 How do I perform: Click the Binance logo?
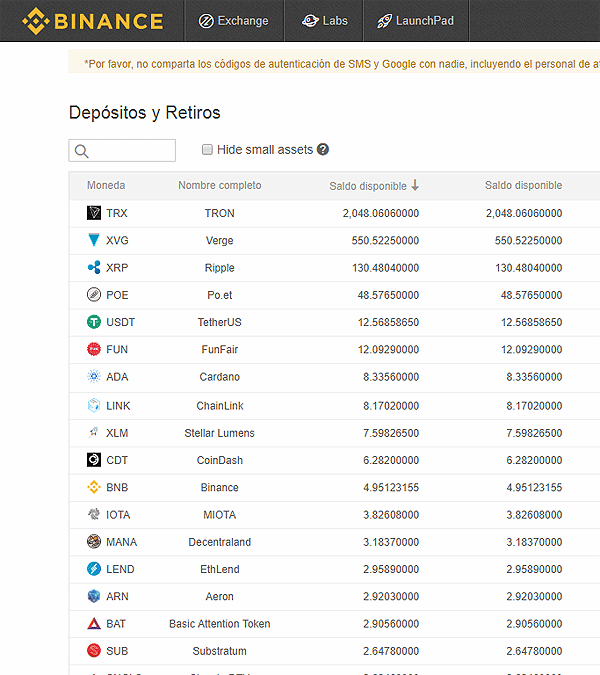(93, 21)
